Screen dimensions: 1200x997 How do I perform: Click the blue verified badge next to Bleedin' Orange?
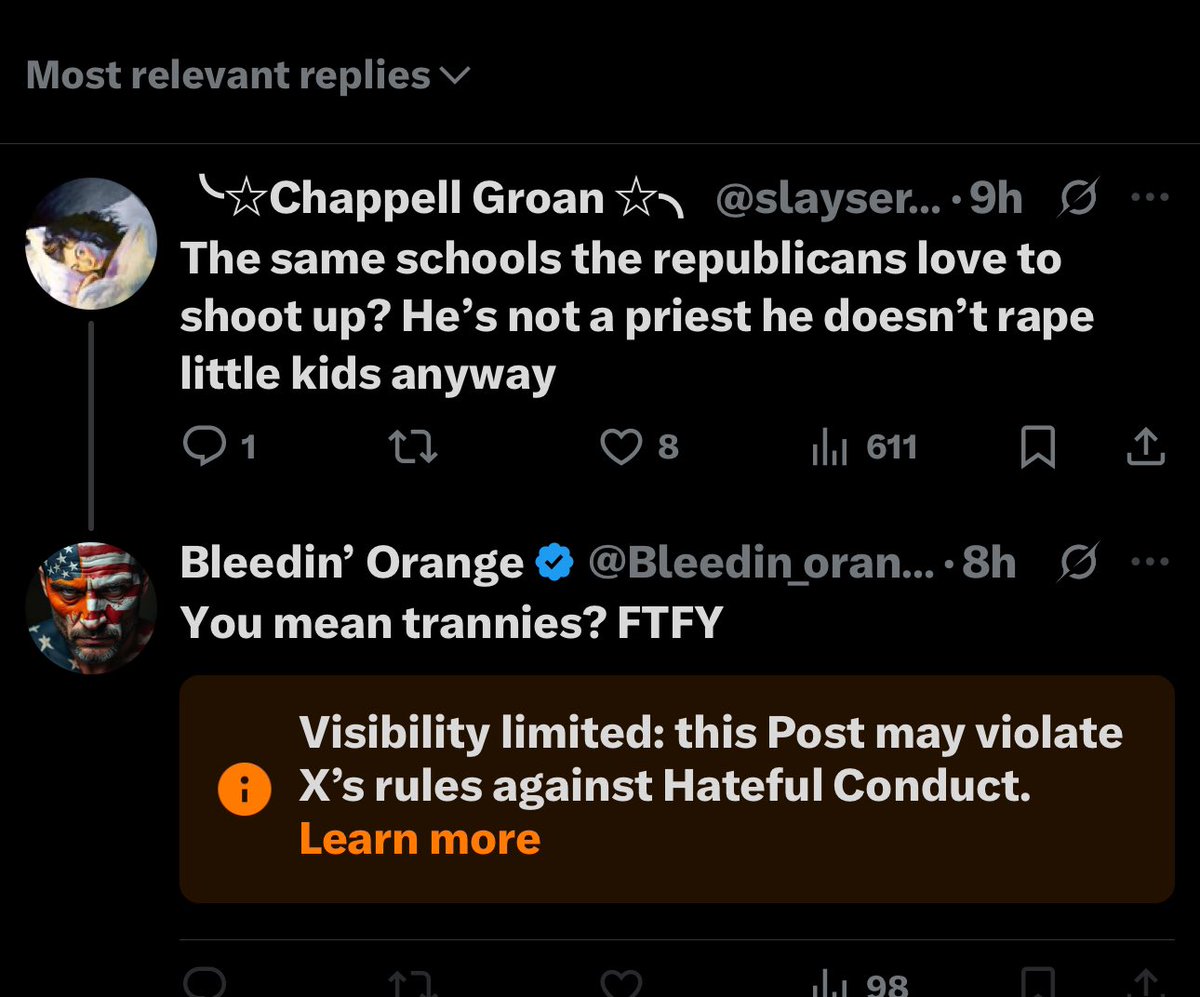tap(554, 564)
